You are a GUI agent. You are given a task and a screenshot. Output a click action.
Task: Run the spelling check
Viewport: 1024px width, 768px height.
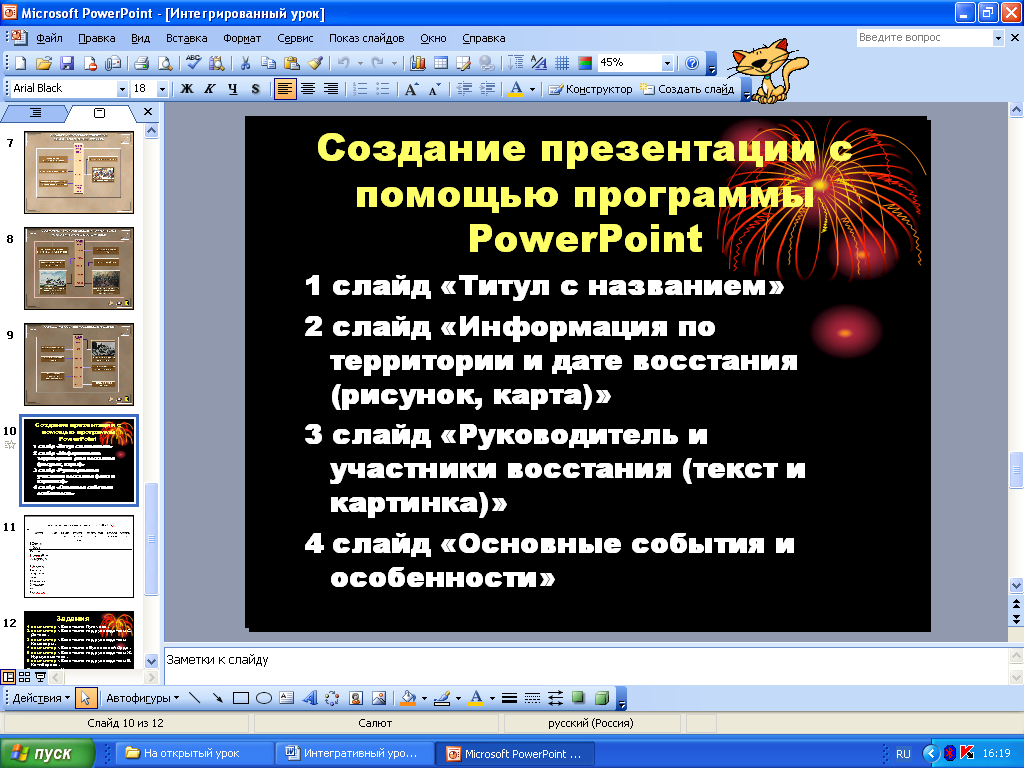pos(193,63)
